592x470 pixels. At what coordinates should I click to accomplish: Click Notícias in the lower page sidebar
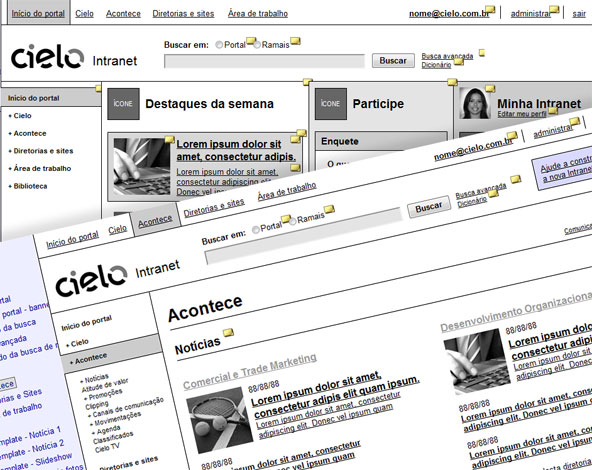click(95, 379)
